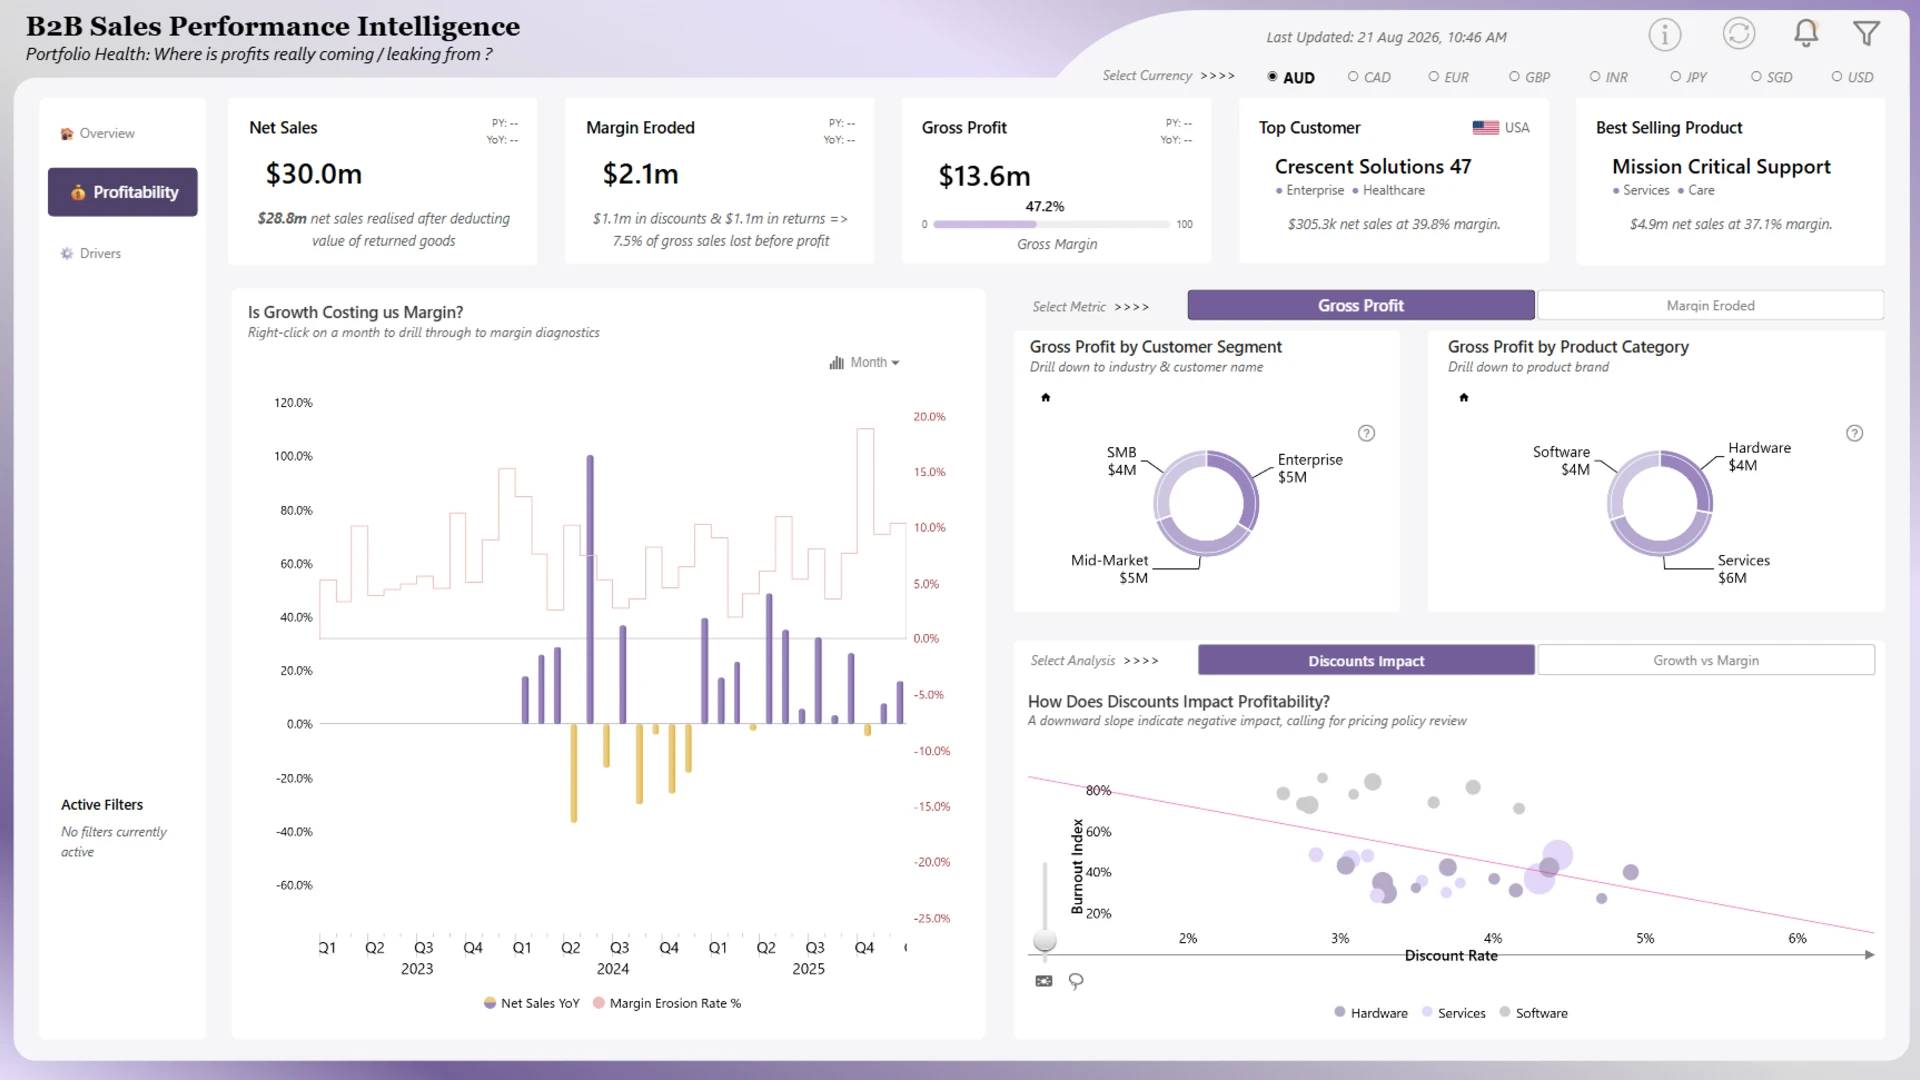Select the Gross Profit metric tab
The width and height of the screenshot is (1920, 1080).
[x=1360, y=305]
